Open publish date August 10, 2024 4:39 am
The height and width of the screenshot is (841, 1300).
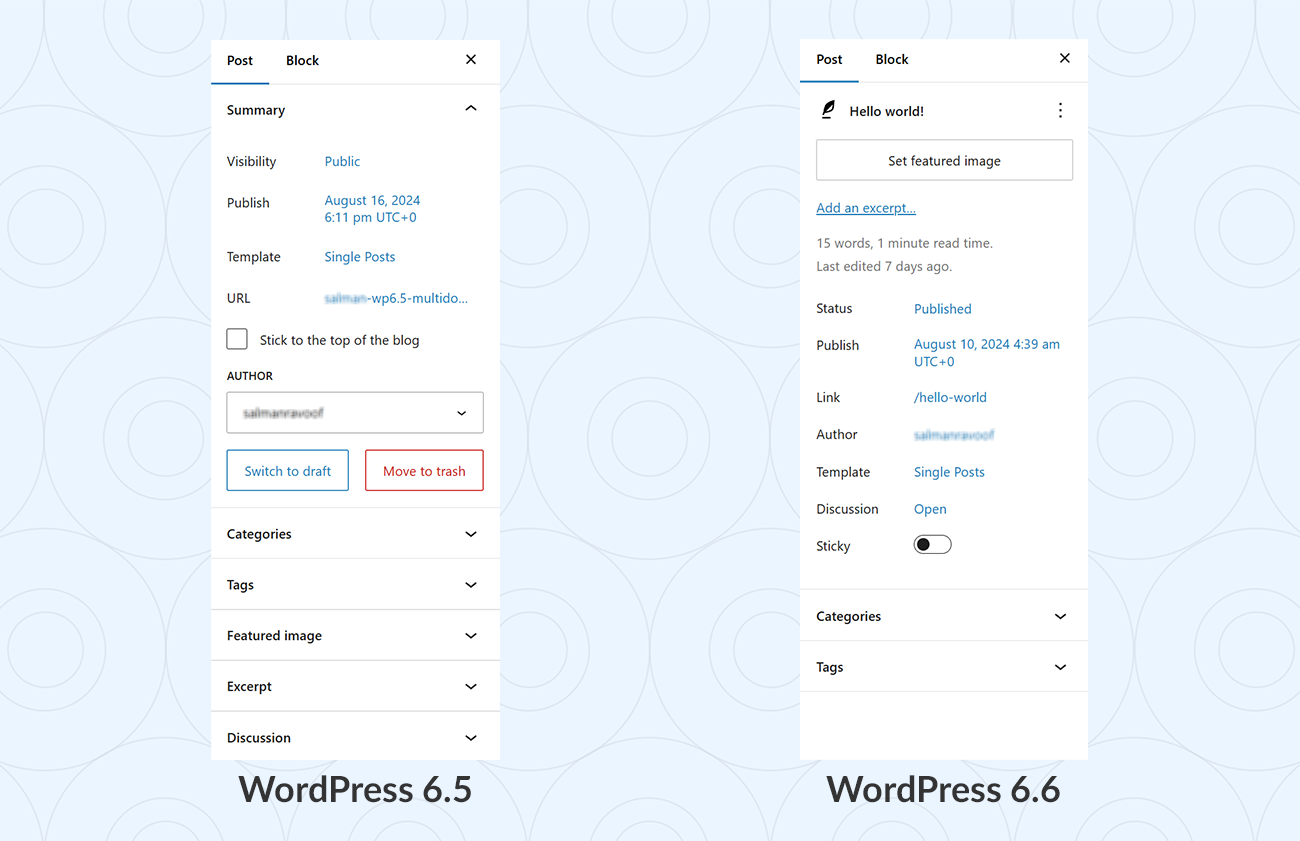coord(987,353)
